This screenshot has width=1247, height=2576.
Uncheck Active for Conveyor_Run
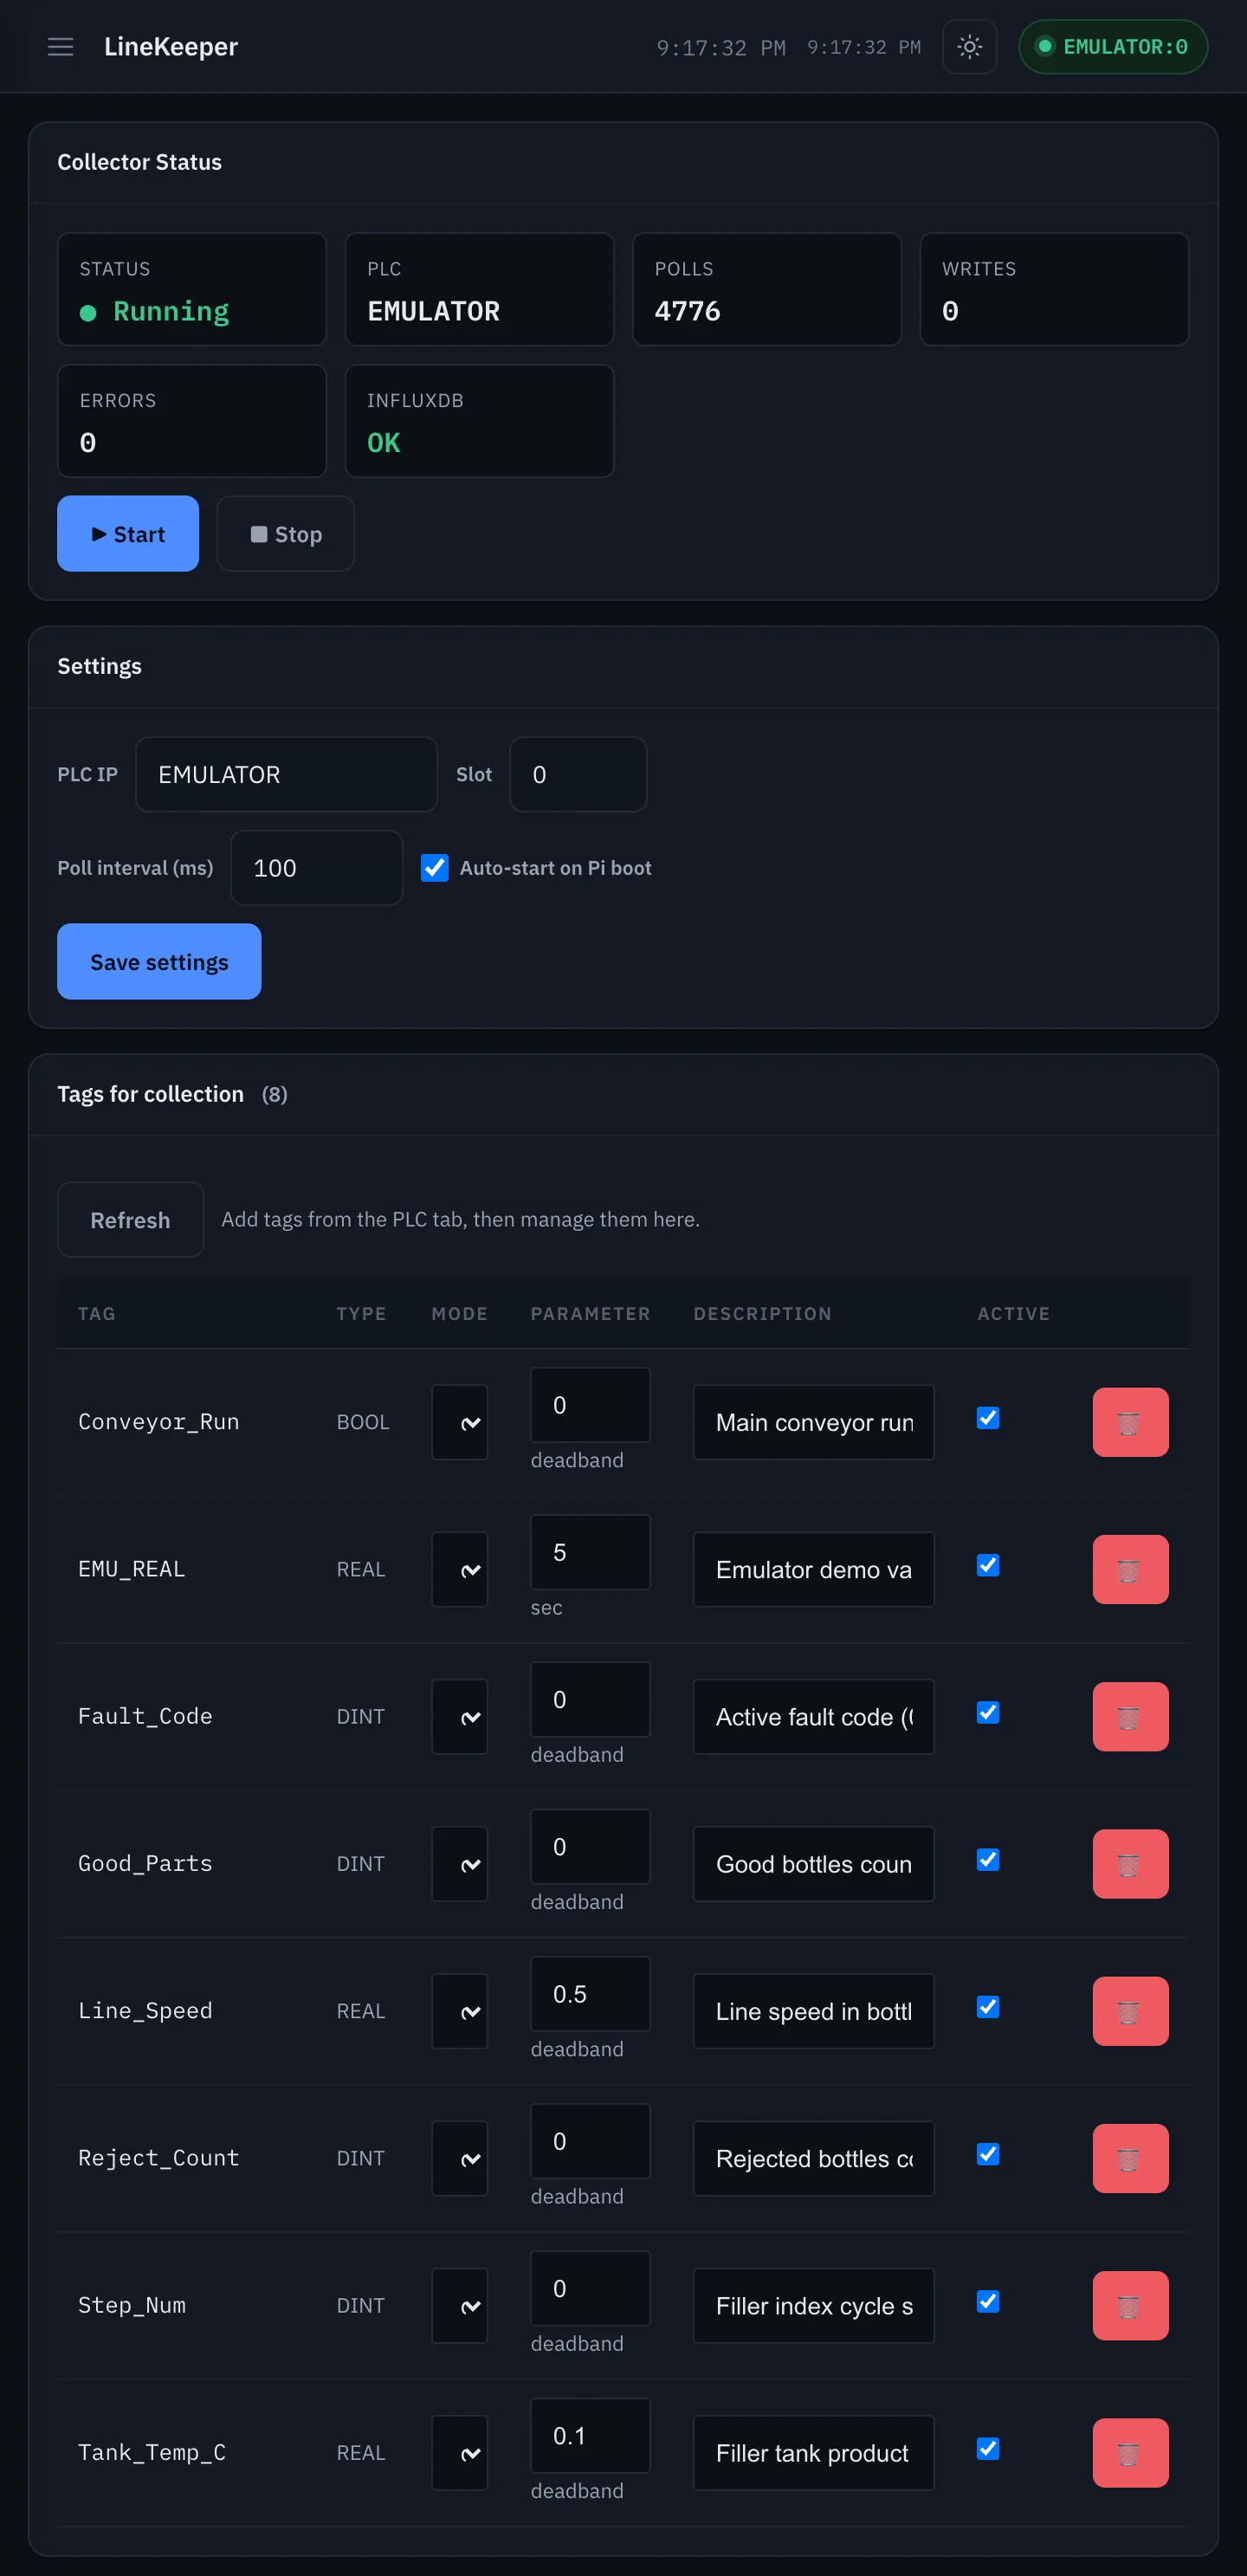point(987,1418)
